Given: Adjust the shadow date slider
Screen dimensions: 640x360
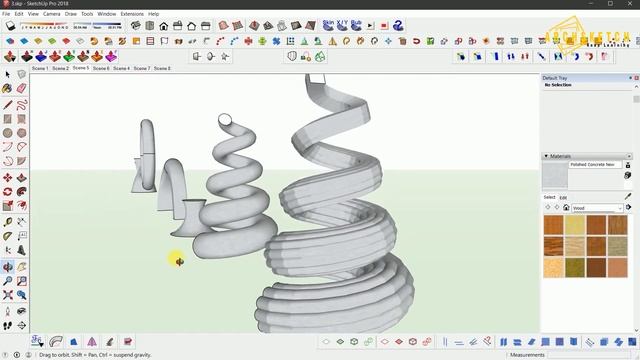Looking at the screenshot, I should [x=44, y=26].
